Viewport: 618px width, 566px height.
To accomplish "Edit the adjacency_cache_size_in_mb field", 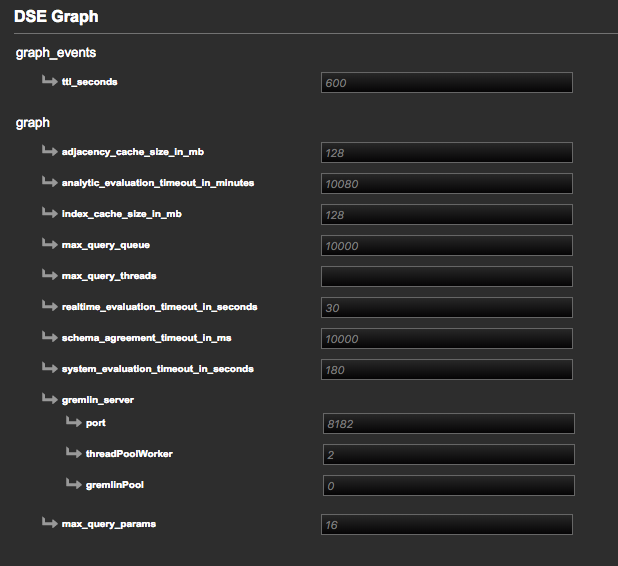I will tap(447, 153).
